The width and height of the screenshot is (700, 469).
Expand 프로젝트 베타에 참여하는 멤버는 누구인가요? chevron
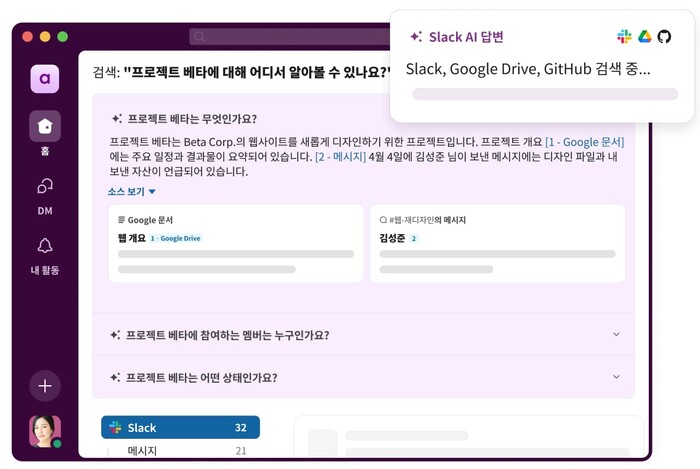(x=617, y=334)
